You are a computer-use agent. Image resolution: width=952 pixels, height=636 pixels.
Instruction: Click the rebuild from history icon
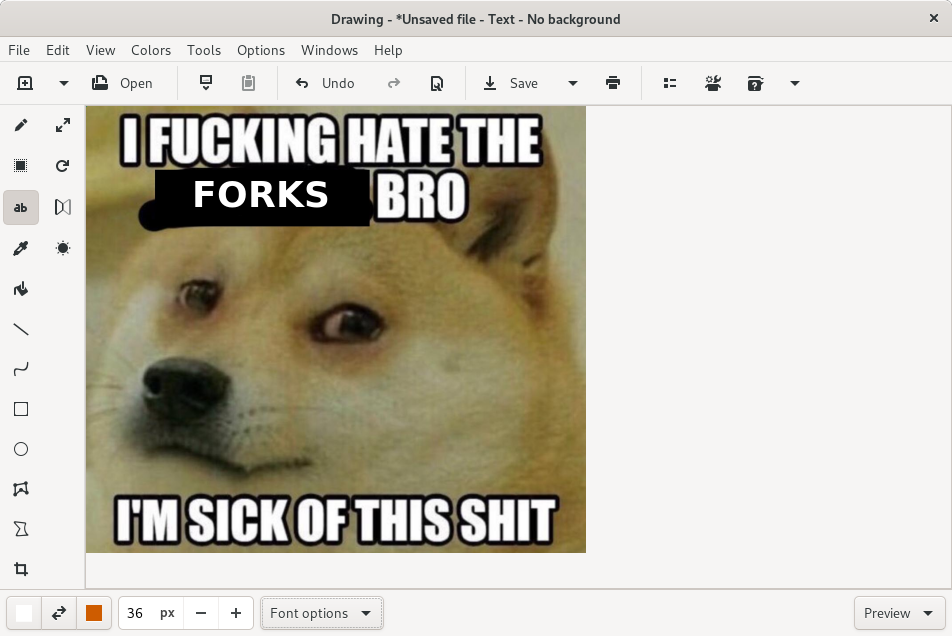coord(437,83)
